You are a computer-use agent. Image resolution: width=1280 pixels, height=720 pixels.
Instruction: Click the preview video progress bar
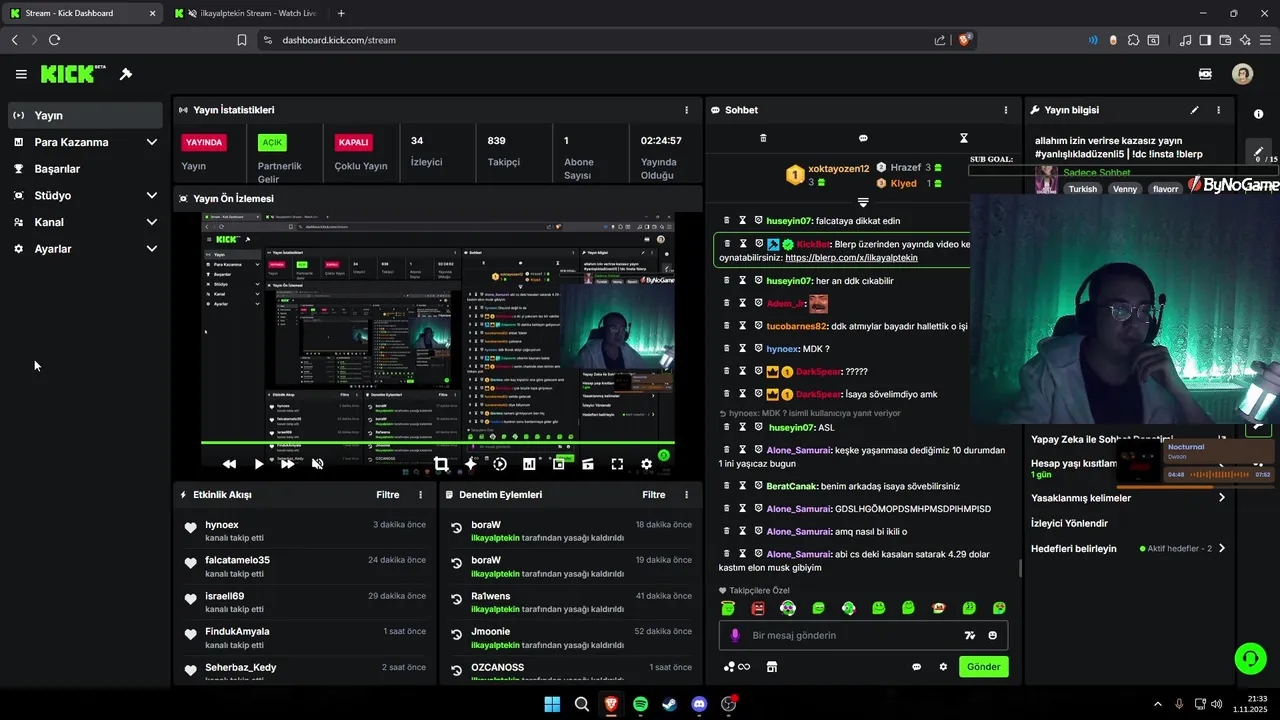click(437, 443)
